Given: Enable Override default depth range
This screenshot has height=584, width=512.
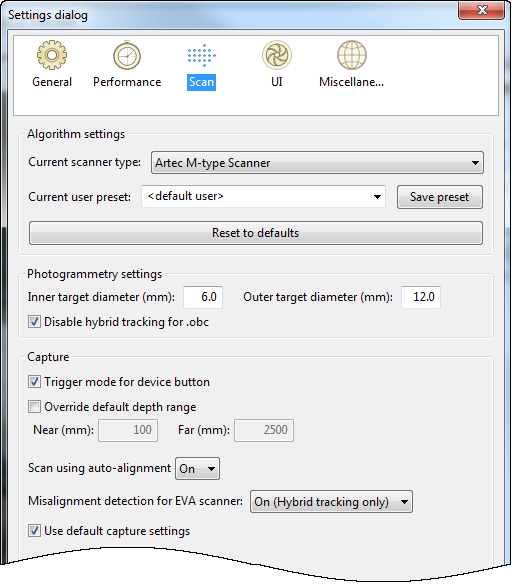Looking at the screenshot, I should tap(34, 407).
